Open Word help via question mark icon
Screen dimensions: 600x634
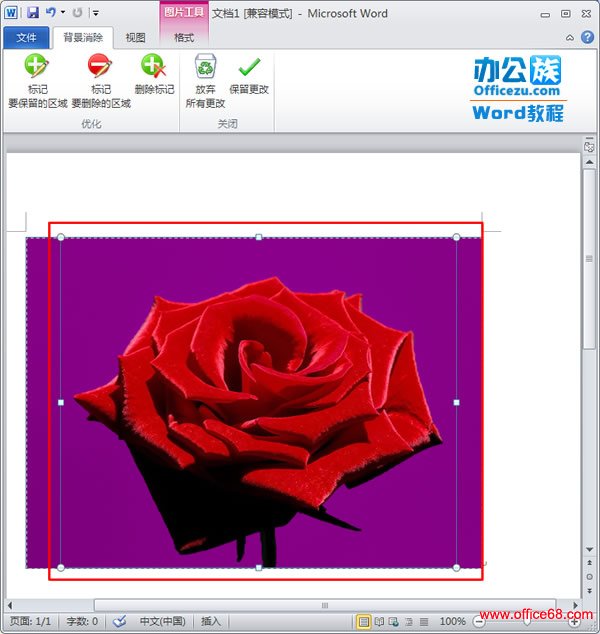[x=587, y=37]
